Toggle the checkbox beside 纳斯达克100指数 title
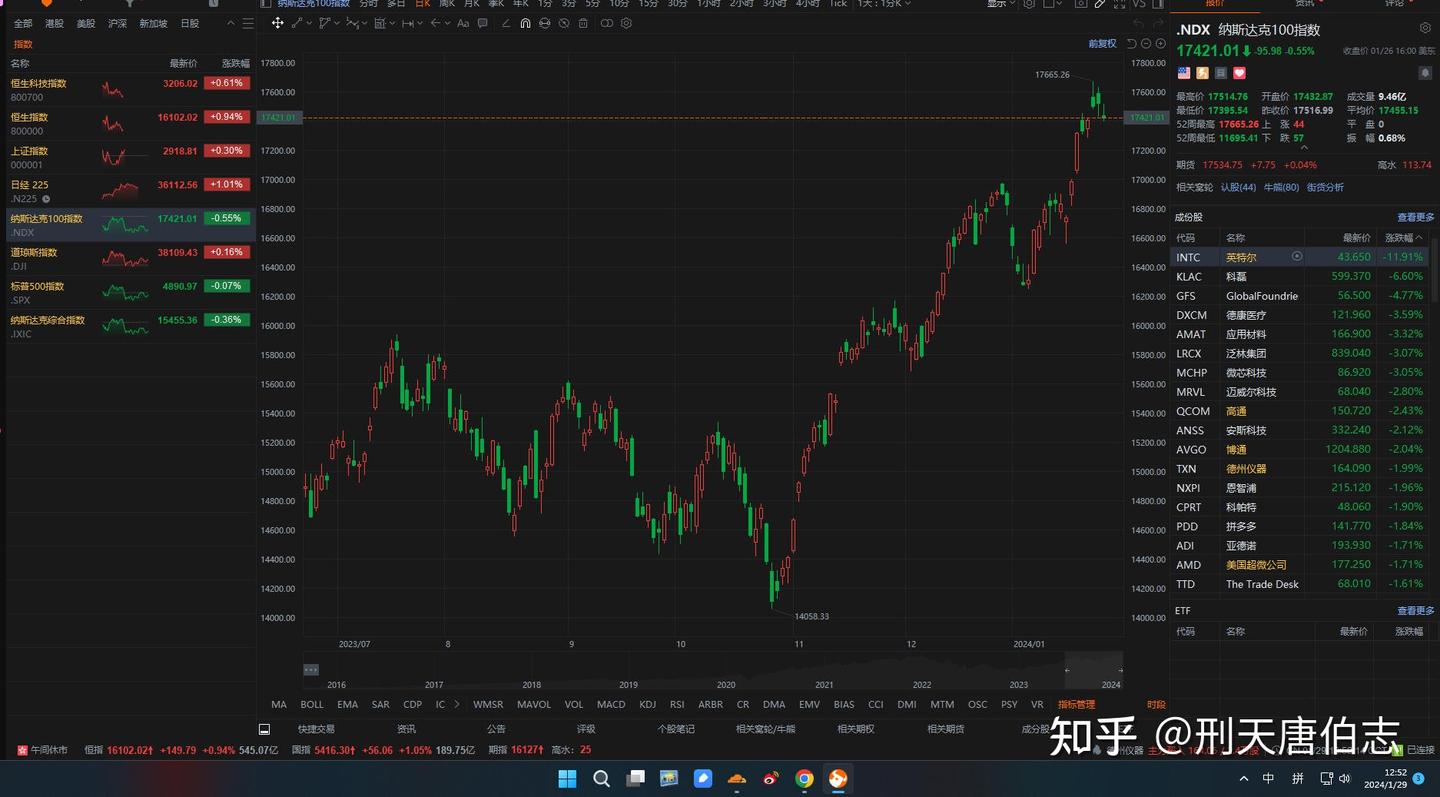This screenshot has width=1440, height=797. (x=266, y=5)
